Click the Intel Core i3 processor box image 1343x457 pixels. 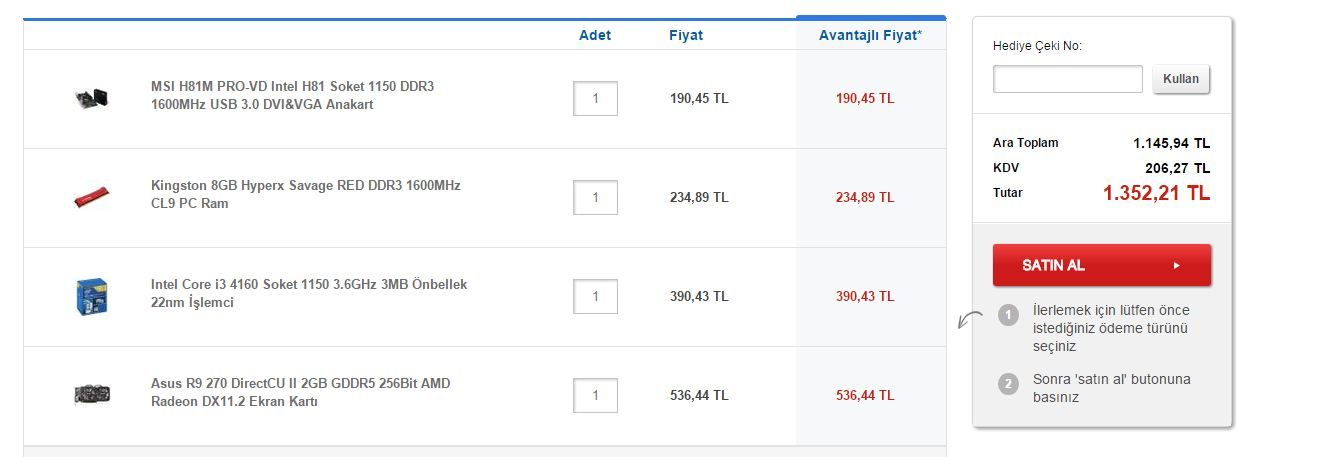pos(91,296)
